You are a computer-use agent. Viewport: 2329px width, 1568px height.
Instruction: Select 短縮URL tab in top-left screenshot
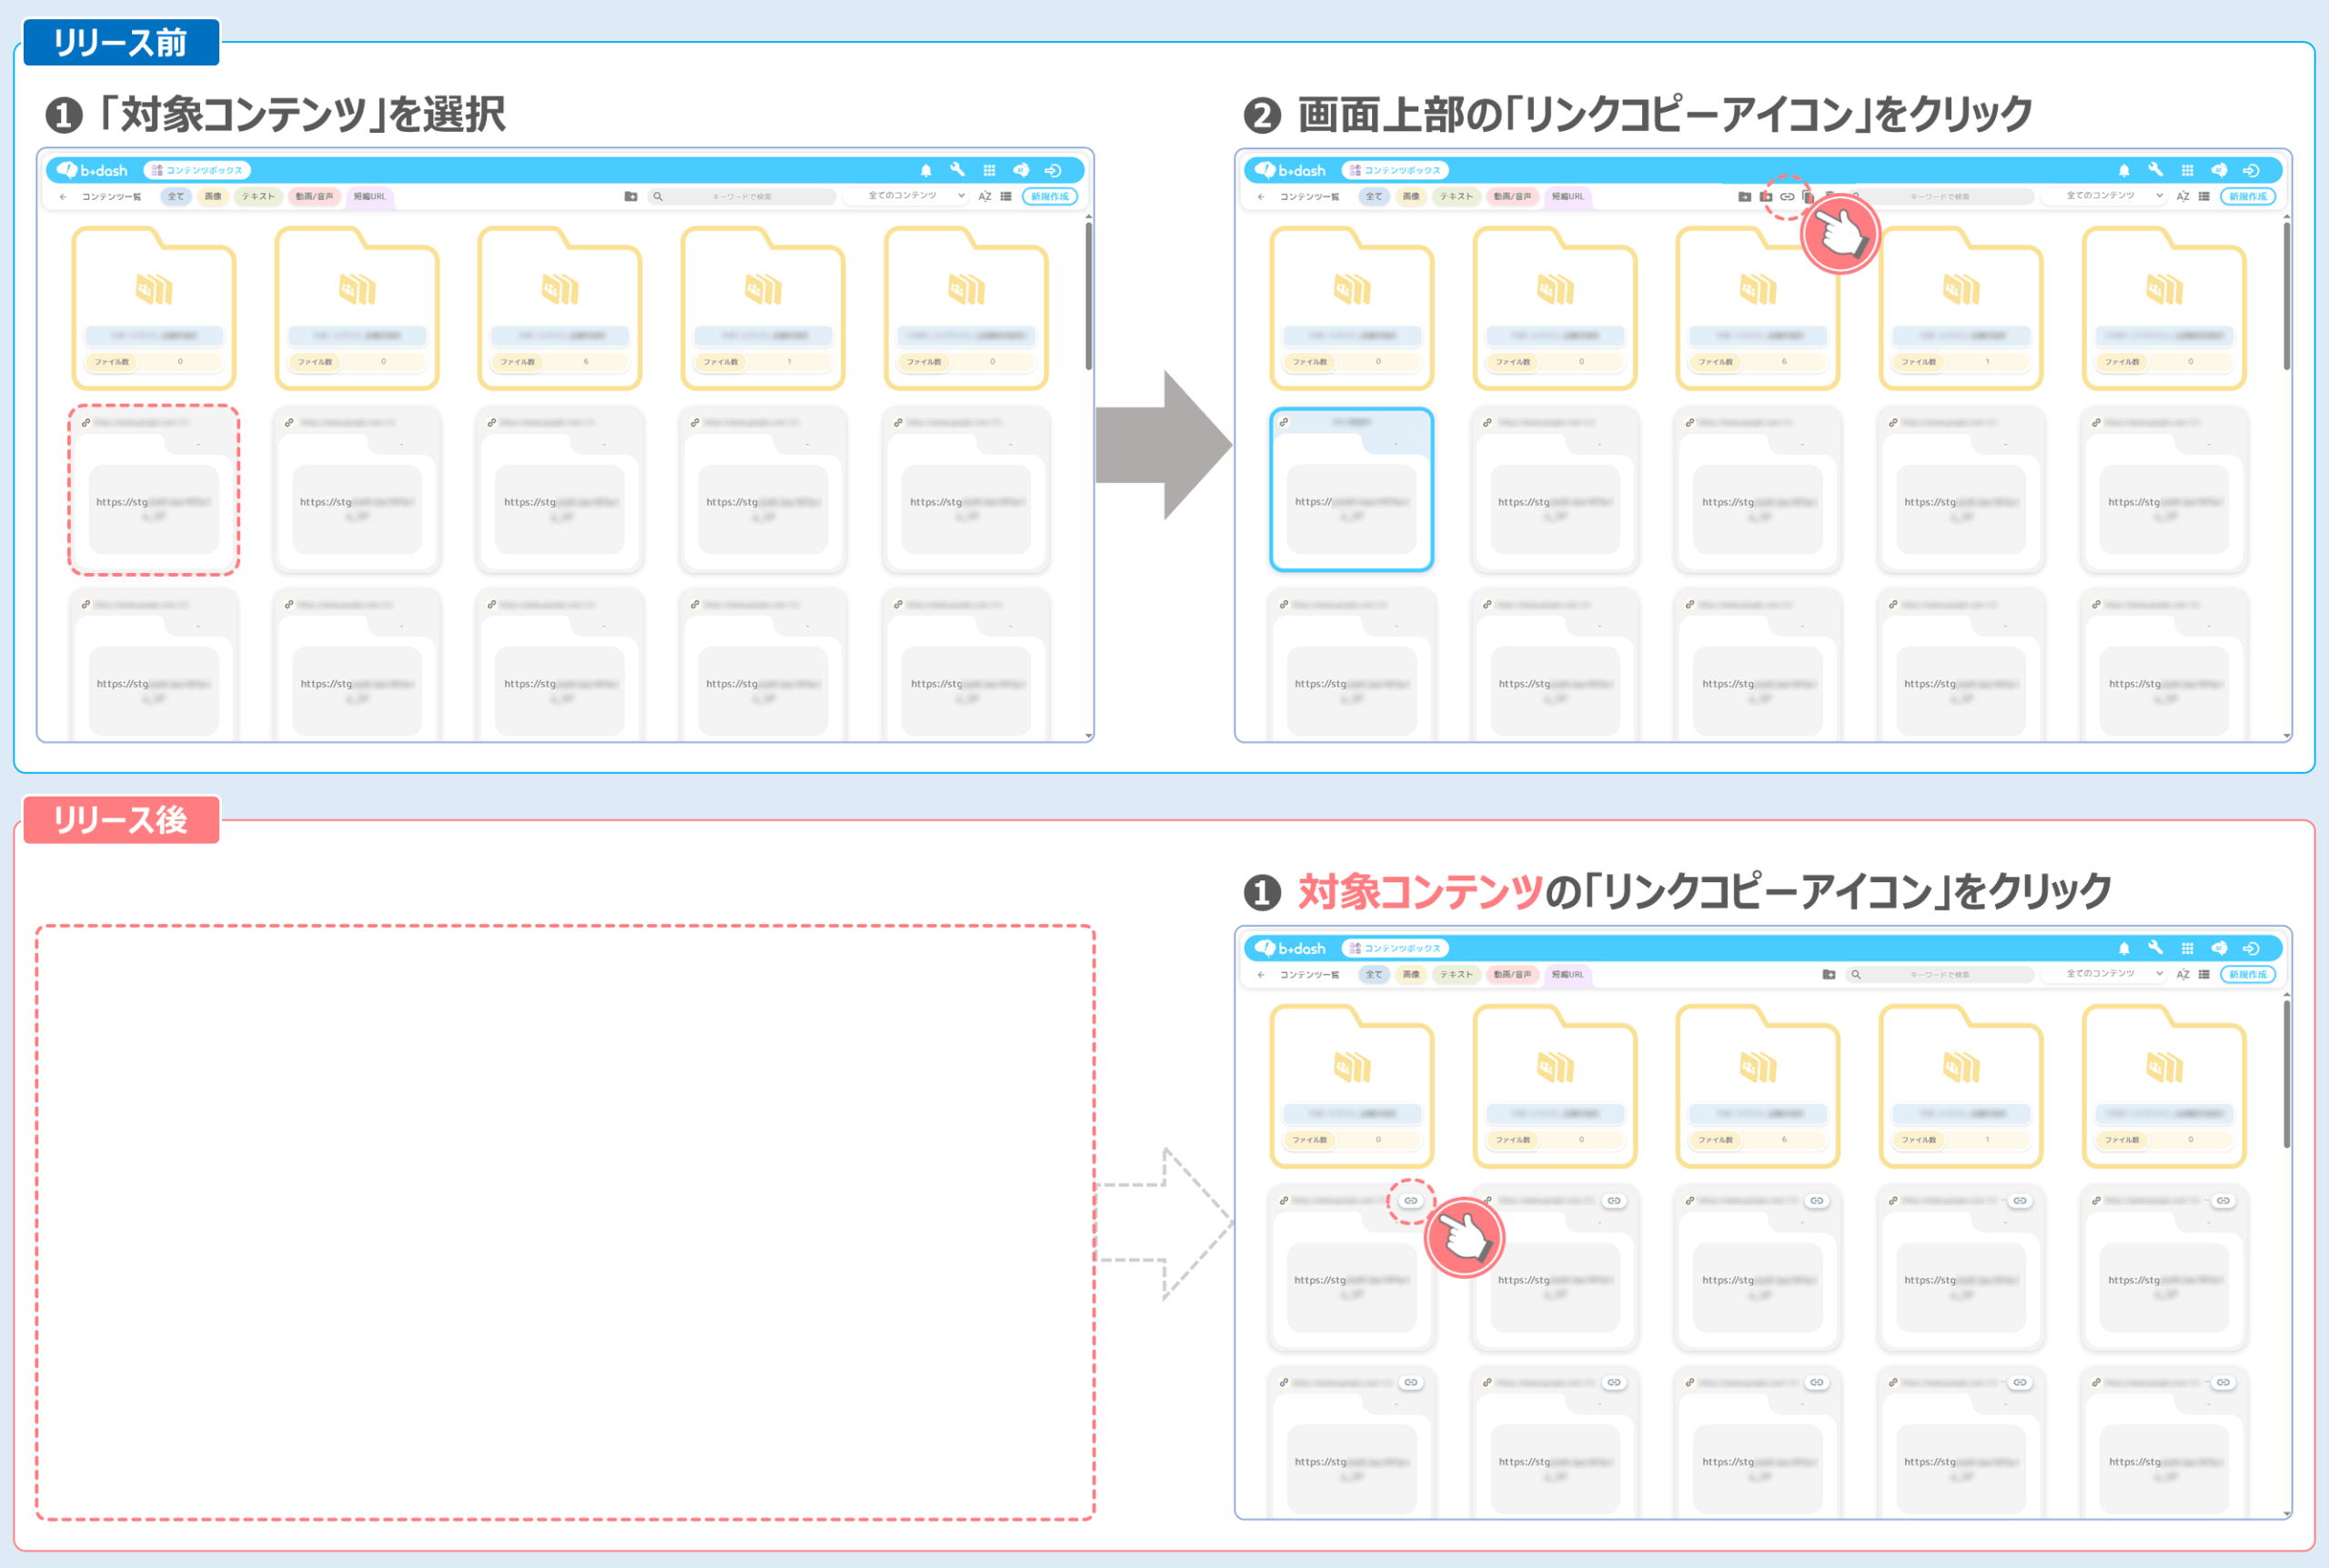(x=369, y=196)
